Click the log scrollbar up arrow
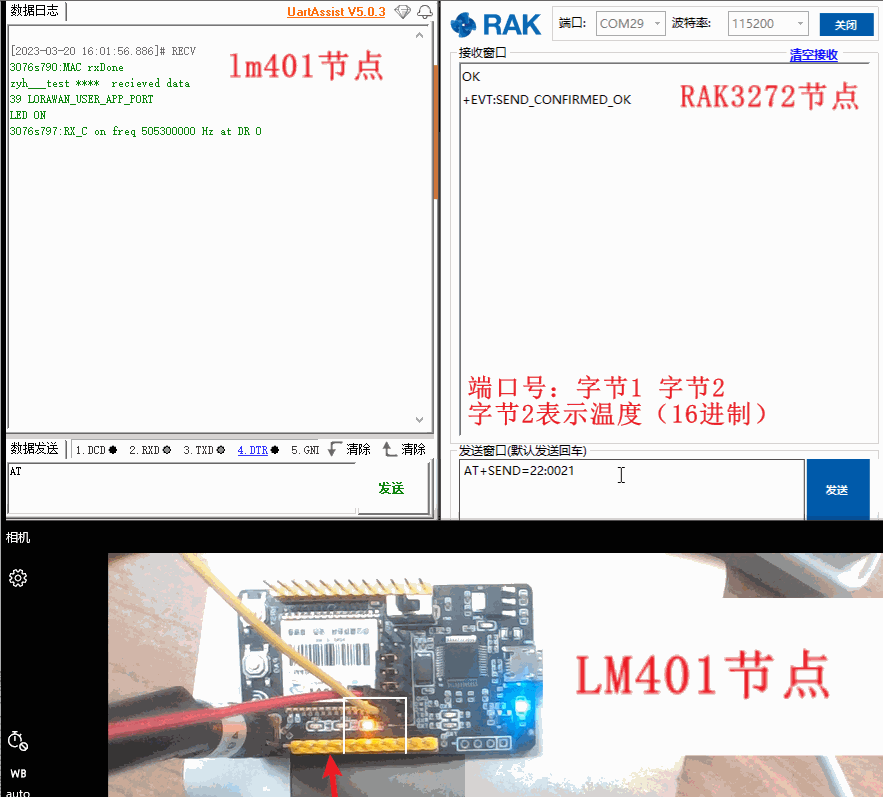Screen dimensions: 883x797 [x=420, y=35]
